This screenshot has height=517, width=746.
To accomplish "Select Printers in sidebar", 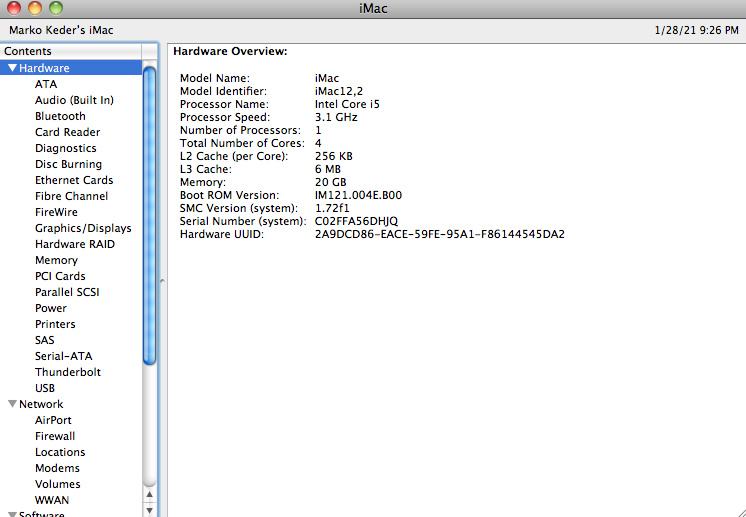I will pos(55,324).
